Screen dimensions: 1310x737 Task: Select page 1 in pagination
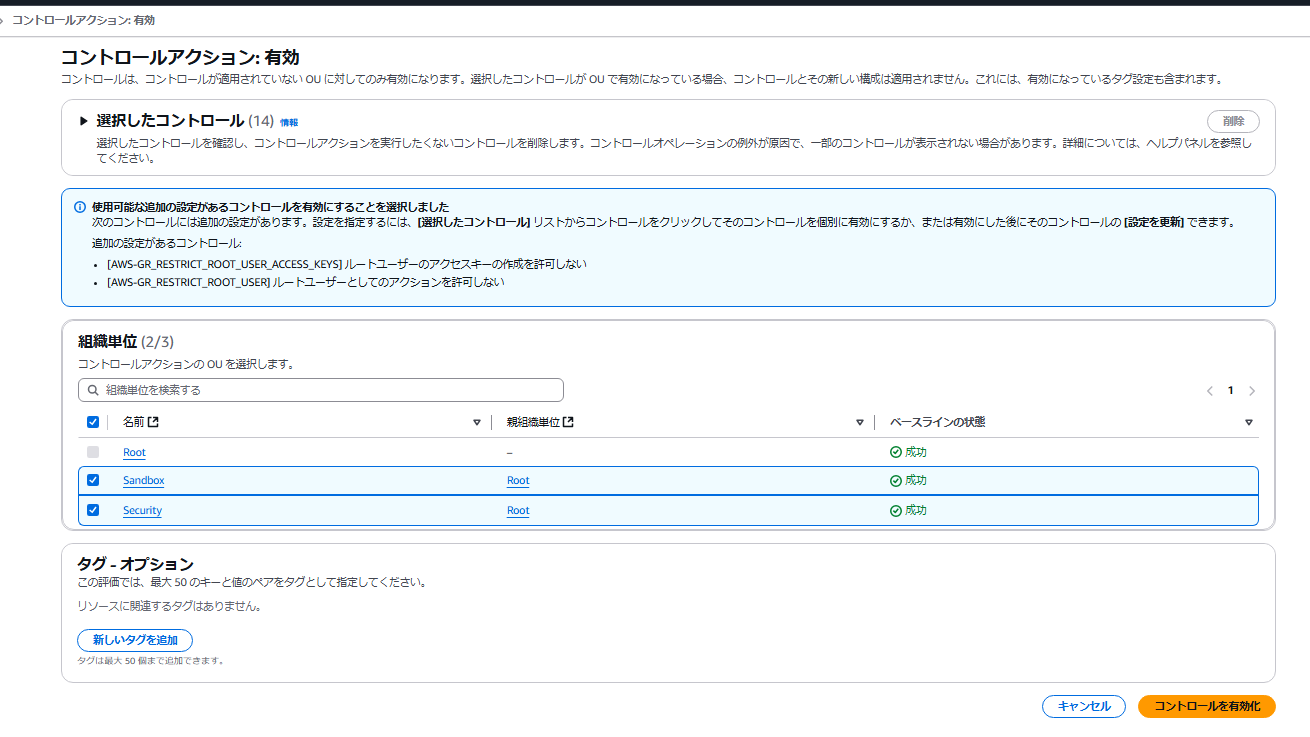(x=1230, y=391)
